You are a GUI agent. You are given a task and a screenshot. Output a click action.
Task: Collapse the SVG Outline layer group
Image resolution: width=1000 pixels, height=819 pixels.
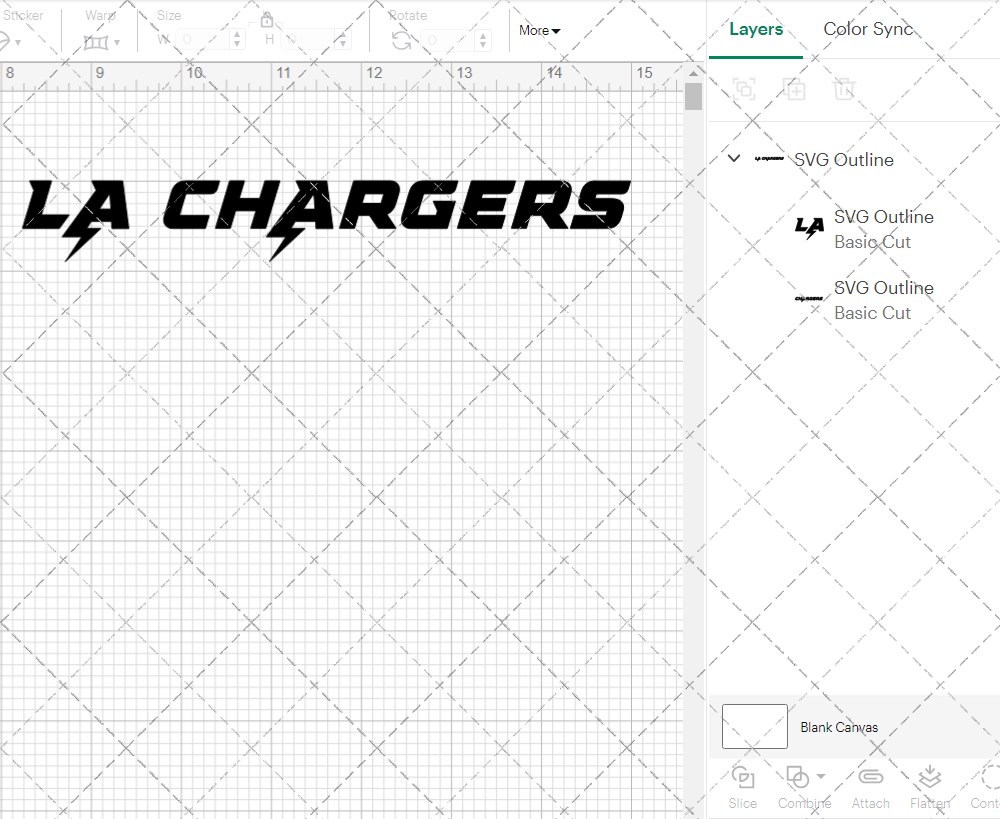tap(734, 159)
